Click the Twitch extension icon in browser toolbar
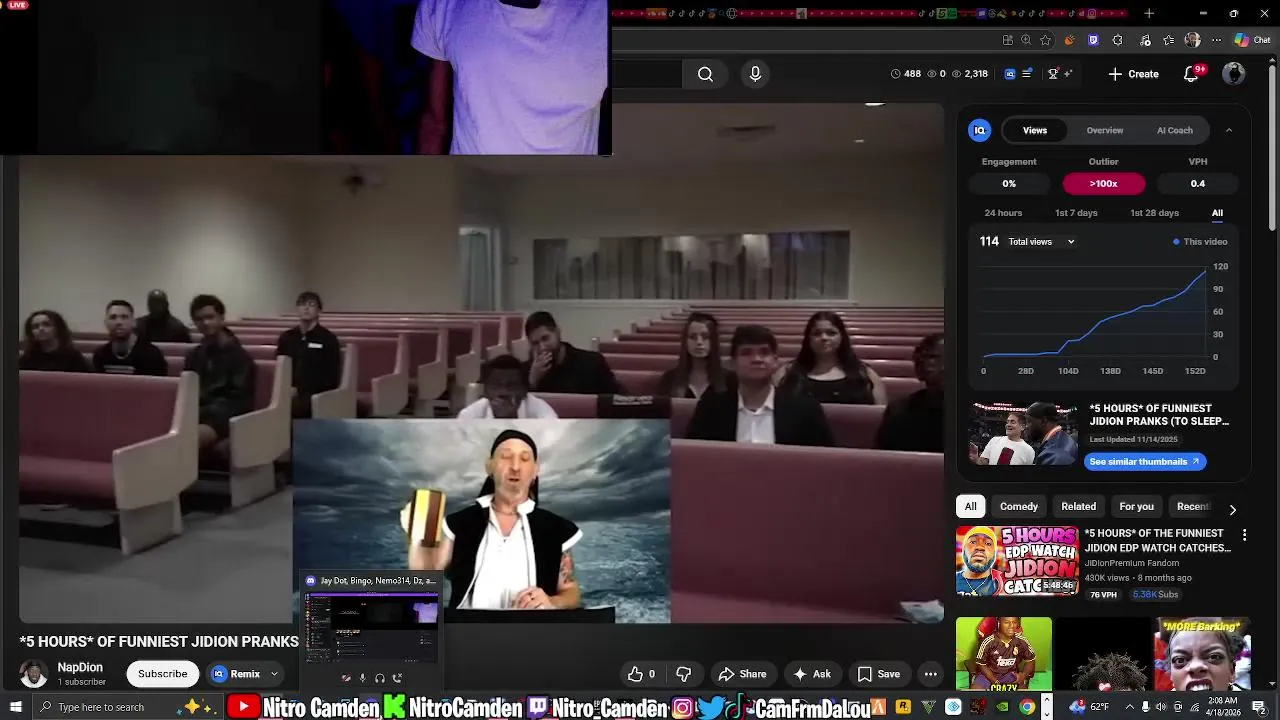Image resolution: width=1280 pixels, height=720 pixels. (1093, 40)
